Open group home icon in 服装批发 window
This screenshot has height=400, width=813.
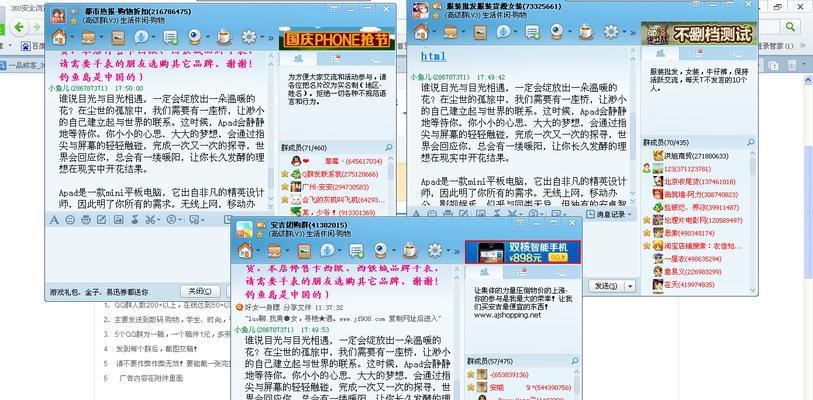[421, 32]
